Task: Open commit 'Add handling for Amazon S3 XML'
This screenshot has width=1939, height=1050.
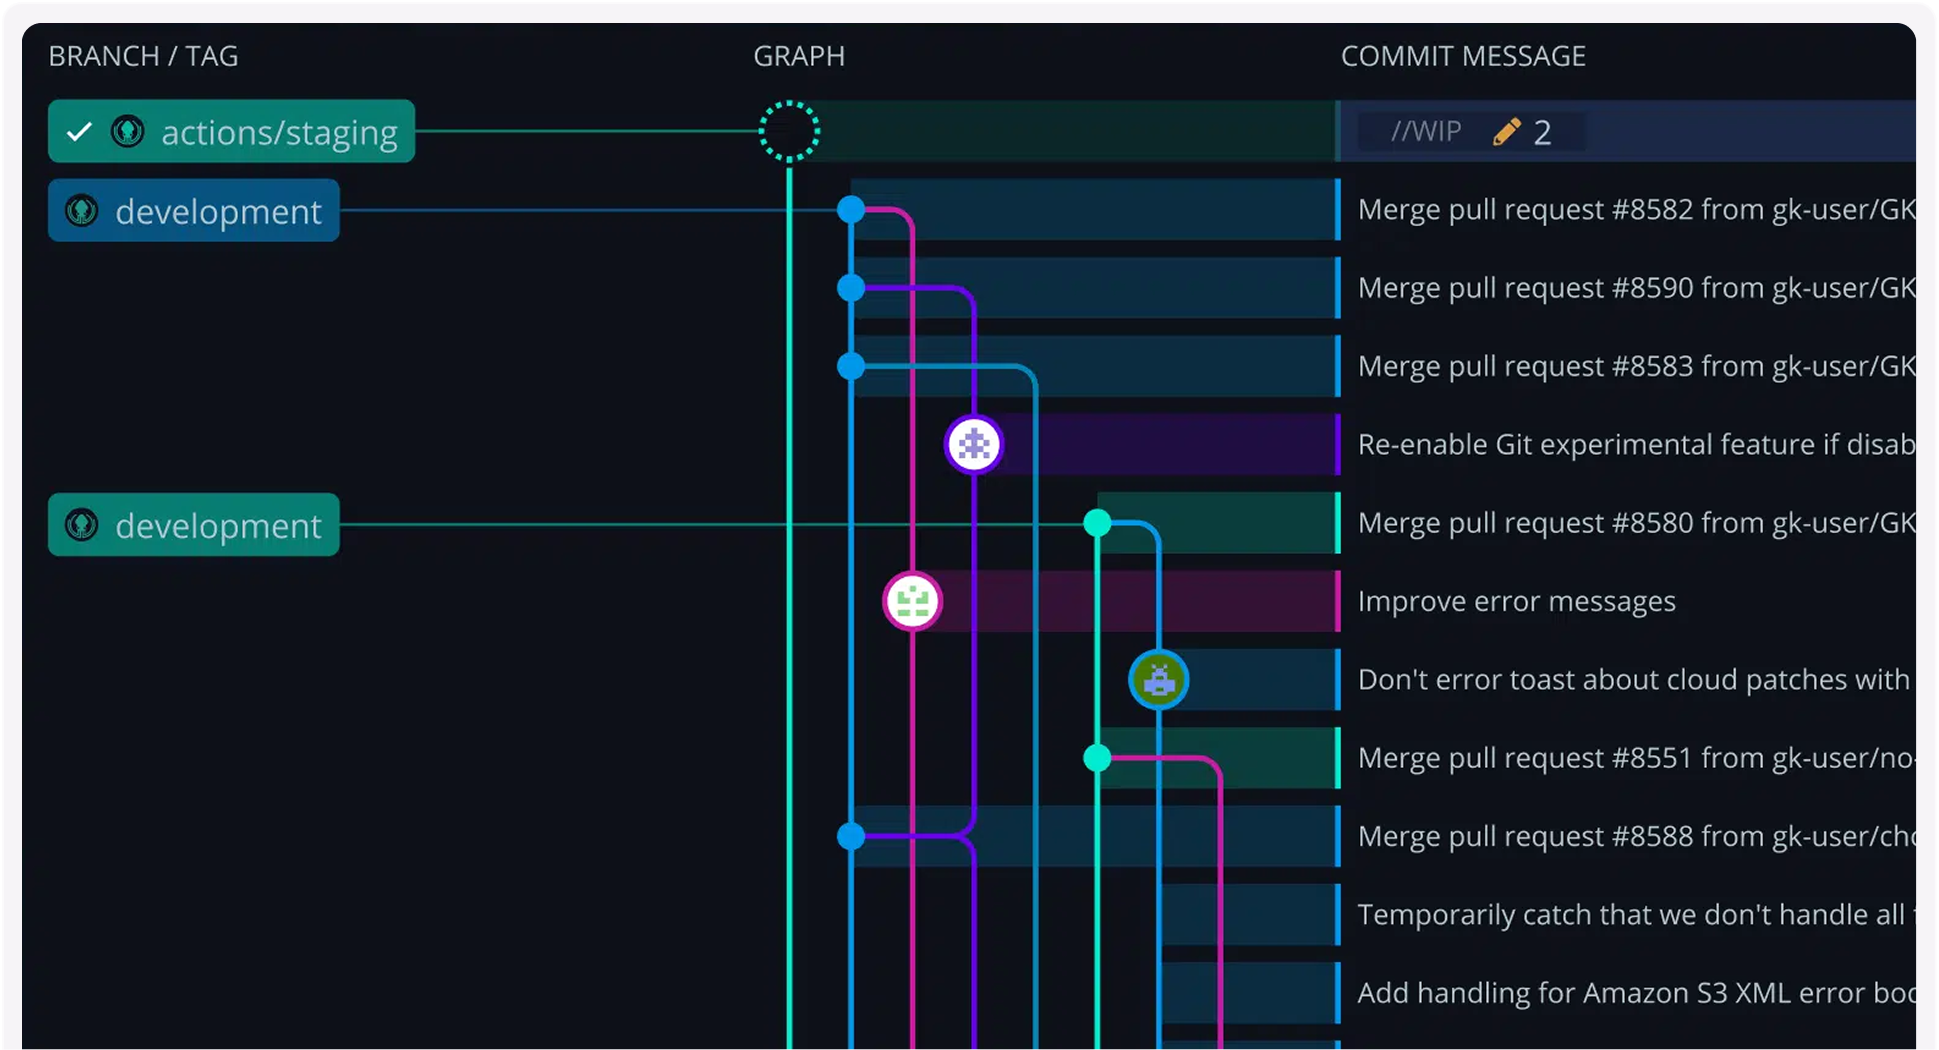Action: click(x=1637, y=993)
